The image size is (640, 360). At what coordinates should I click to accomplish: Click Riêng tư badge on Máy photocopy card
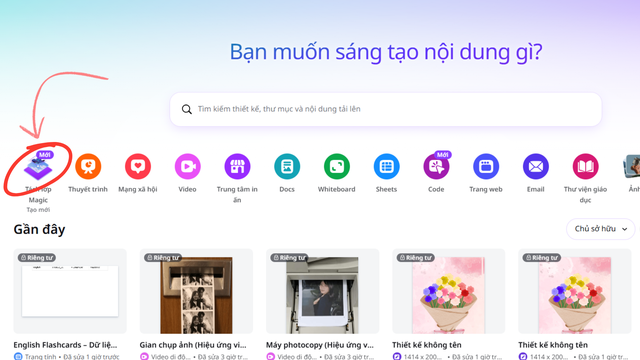click(x=289, y=258)
